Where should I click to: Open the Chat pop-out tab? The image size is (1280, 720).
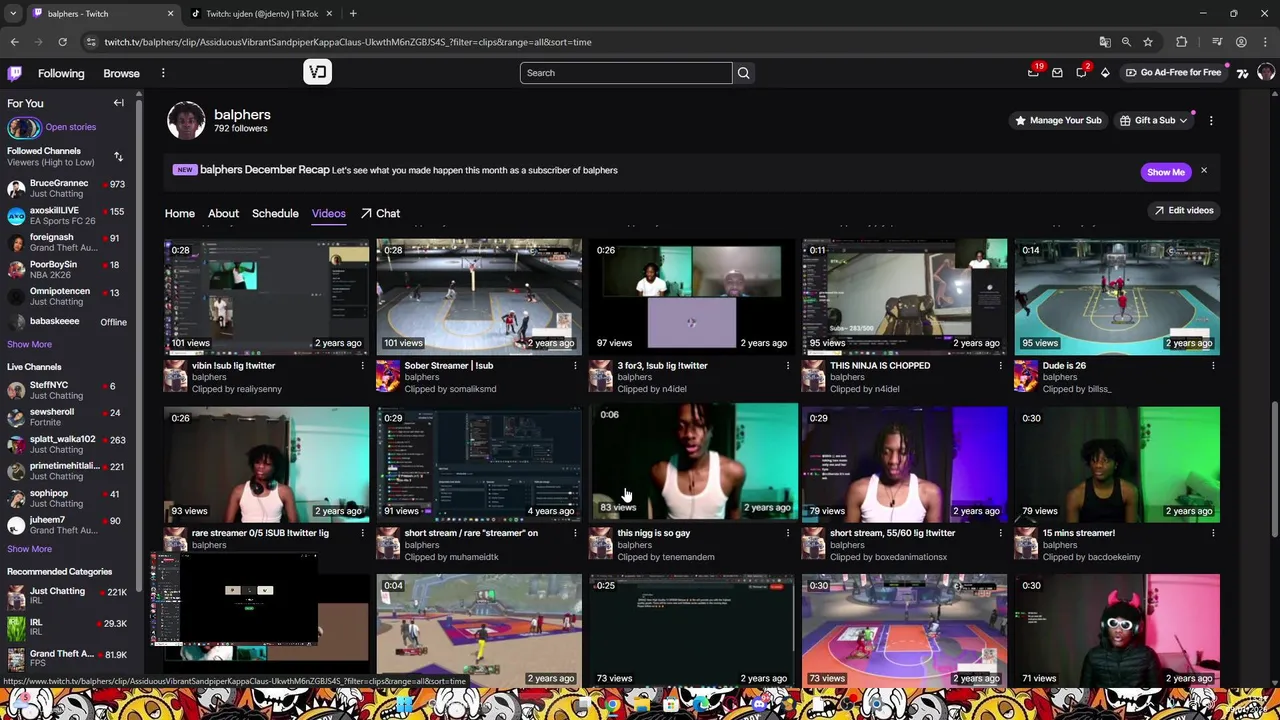(x=380, y=213)
